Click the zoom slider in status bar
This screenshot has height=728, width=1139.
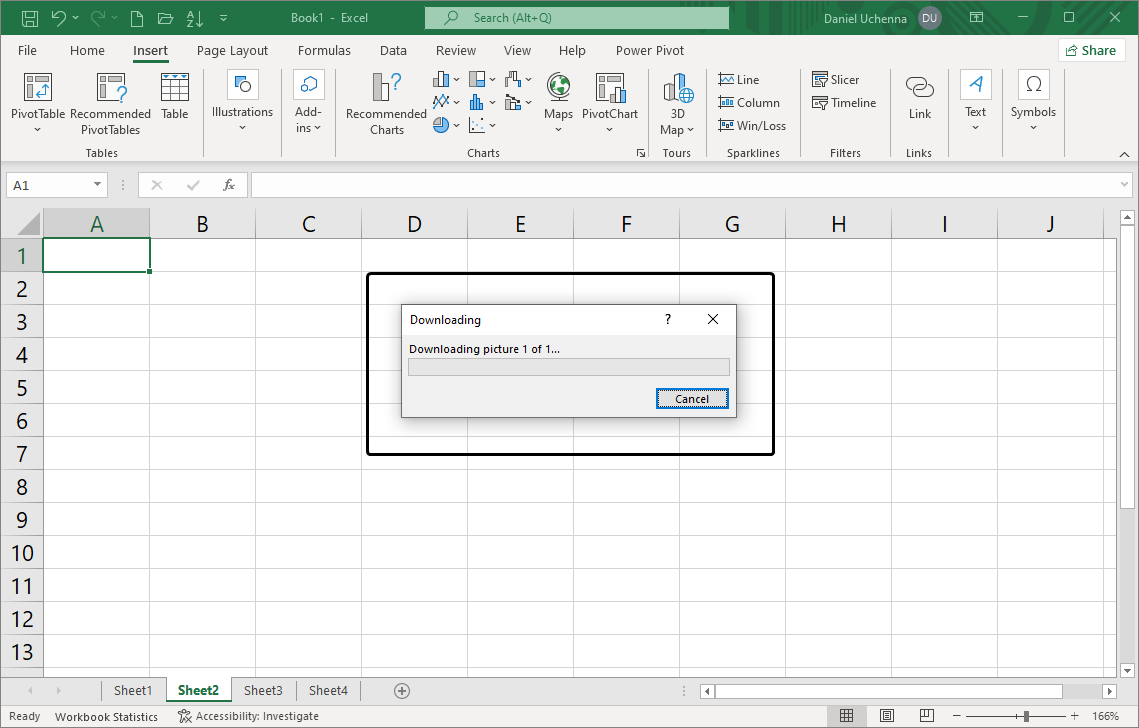coord(1026,716)
